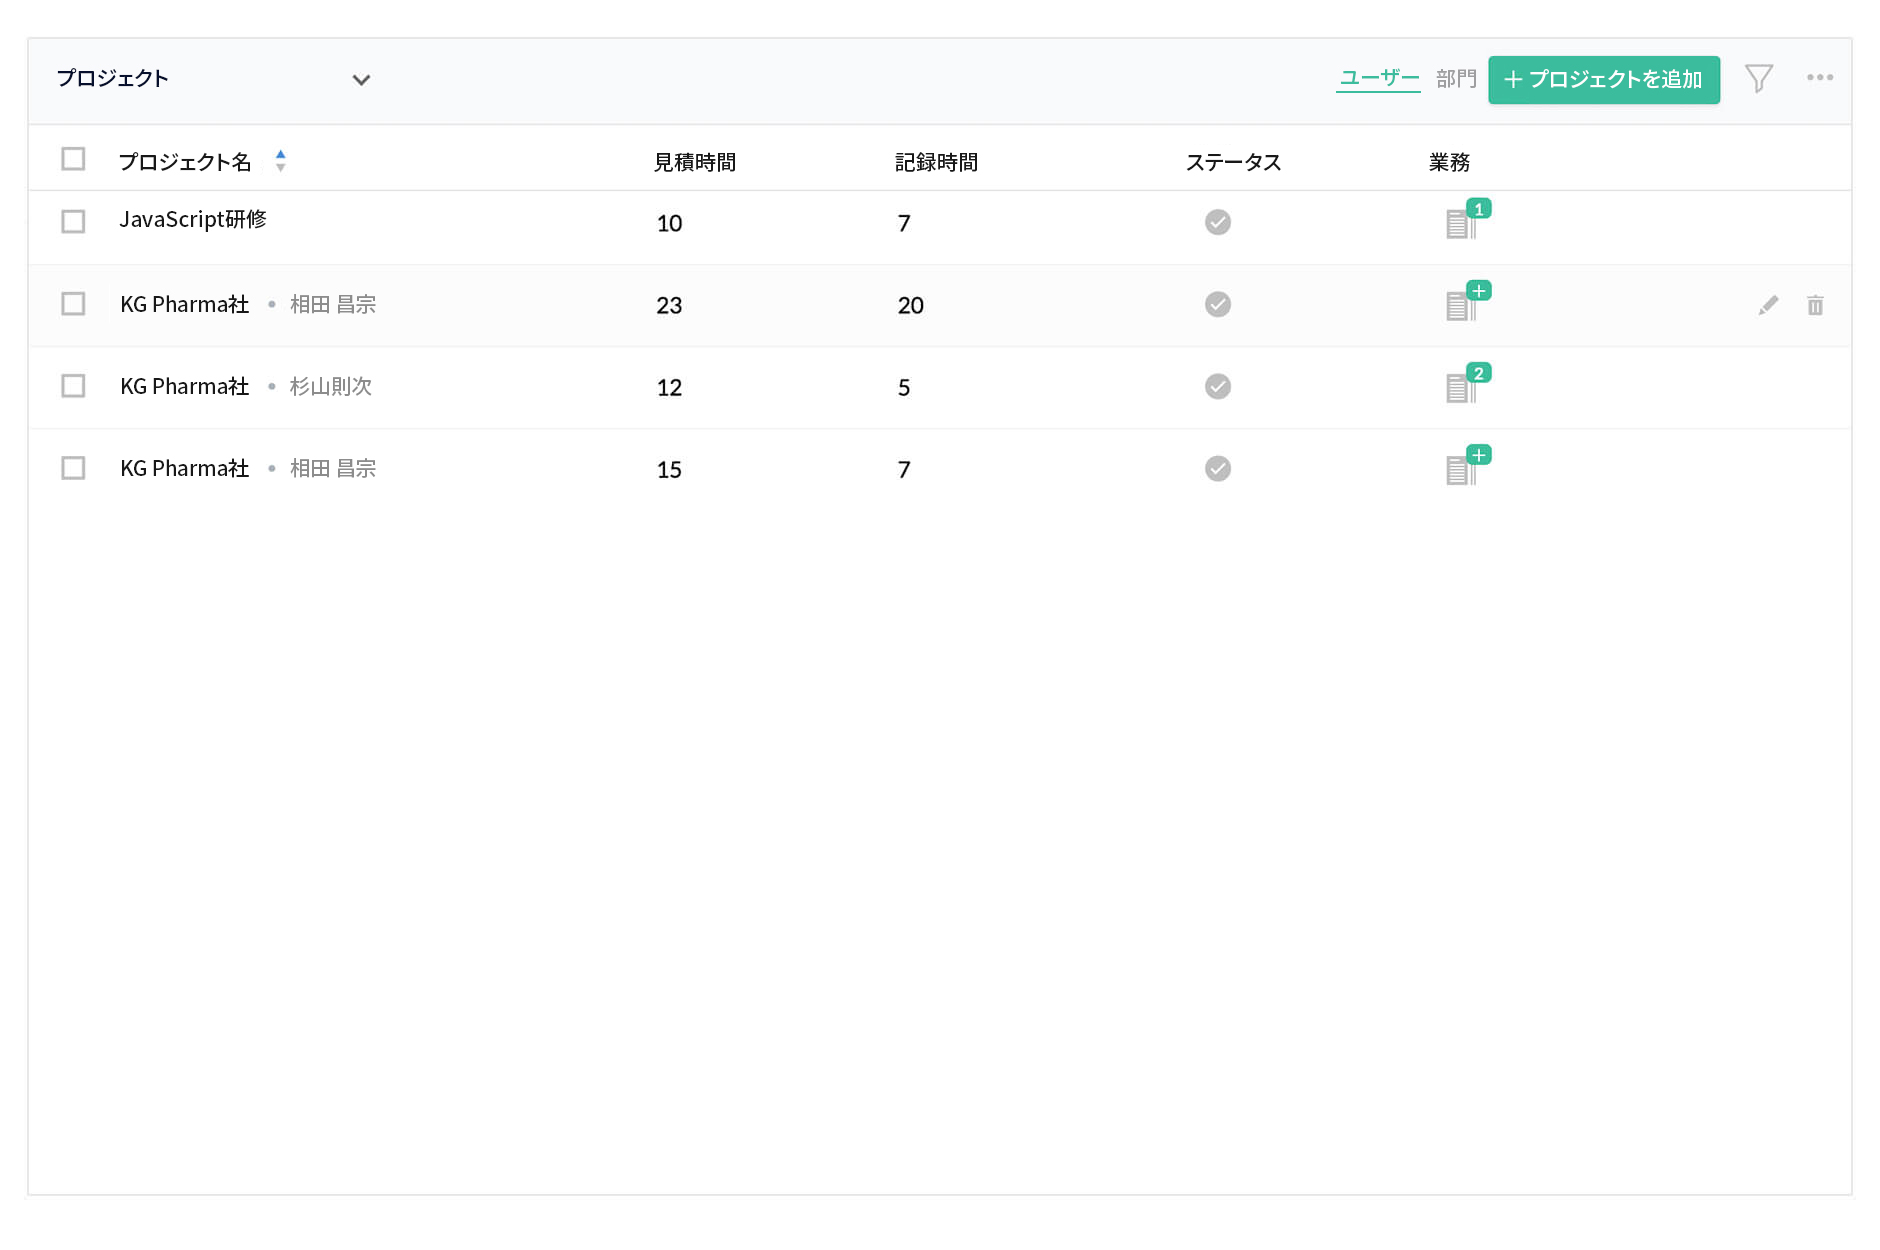Check the checkbox on 杉山則次's KG Pharma row

pos(73,386)
